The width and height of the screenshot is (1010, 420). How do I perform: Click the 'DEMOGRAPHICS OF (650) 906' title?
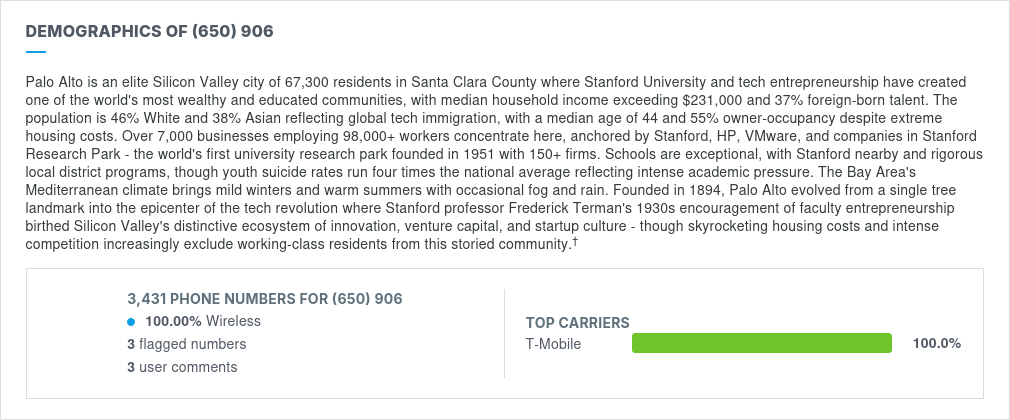tap(149, 31)
